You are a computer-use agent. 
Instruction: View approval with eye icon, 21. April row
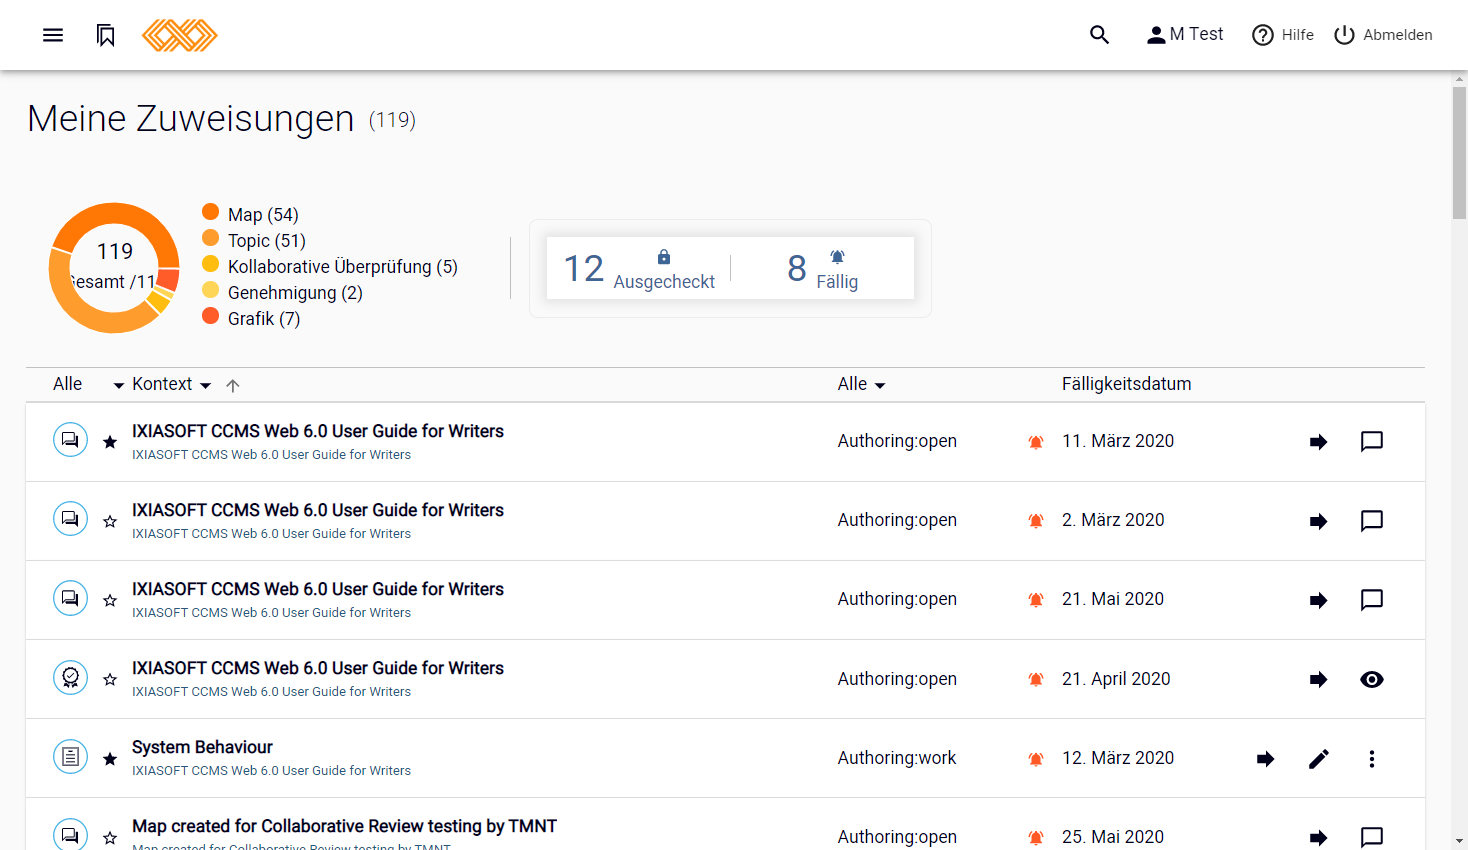click(1372, 679)
